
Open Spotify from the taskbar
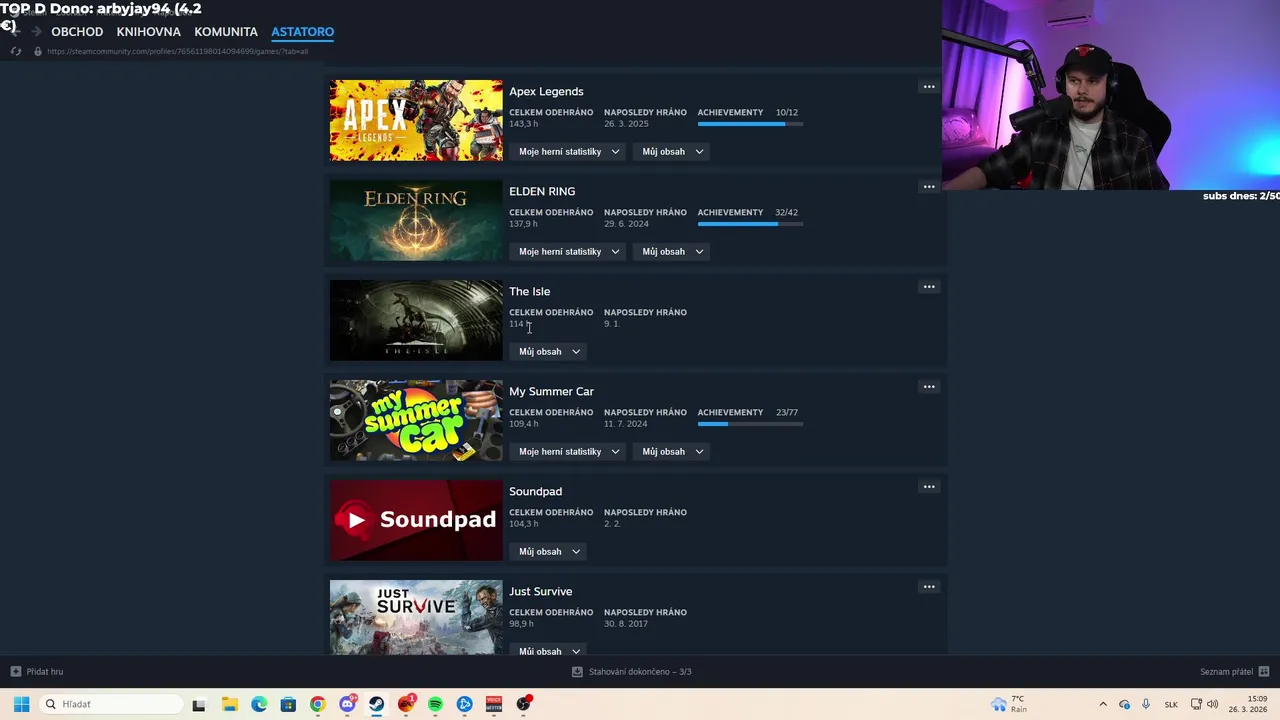435,704
